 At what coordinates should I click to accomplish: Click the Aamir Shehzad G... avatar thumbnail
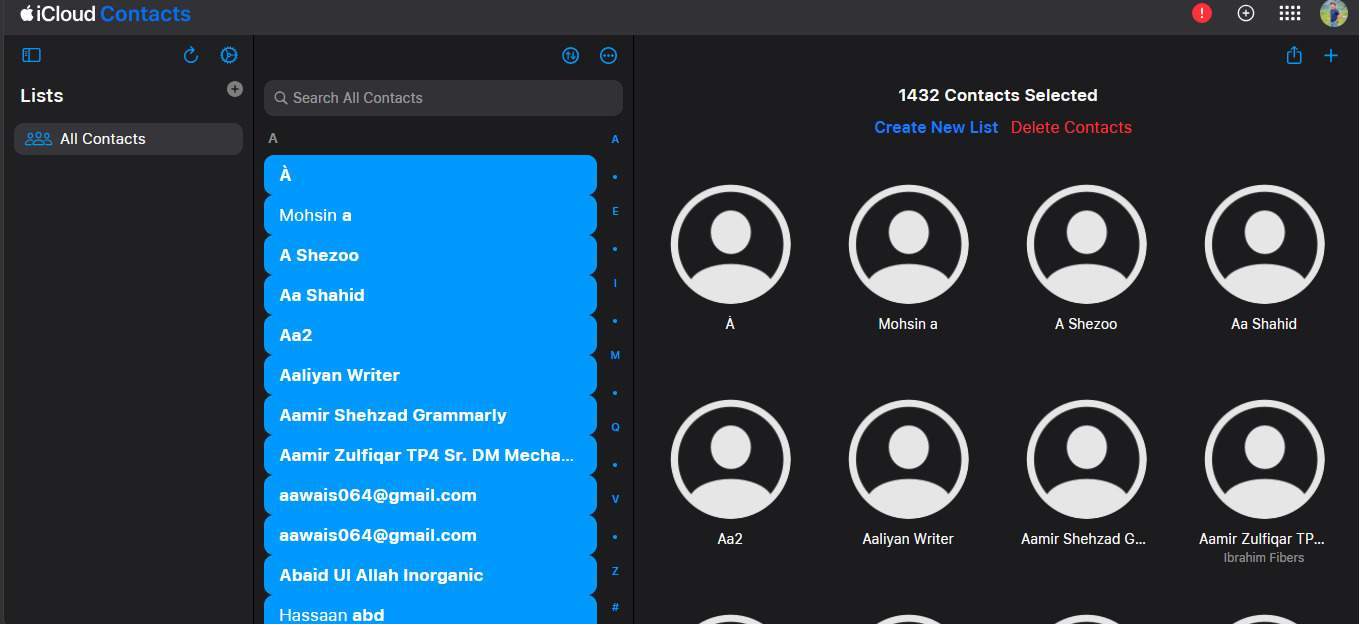1086,459
